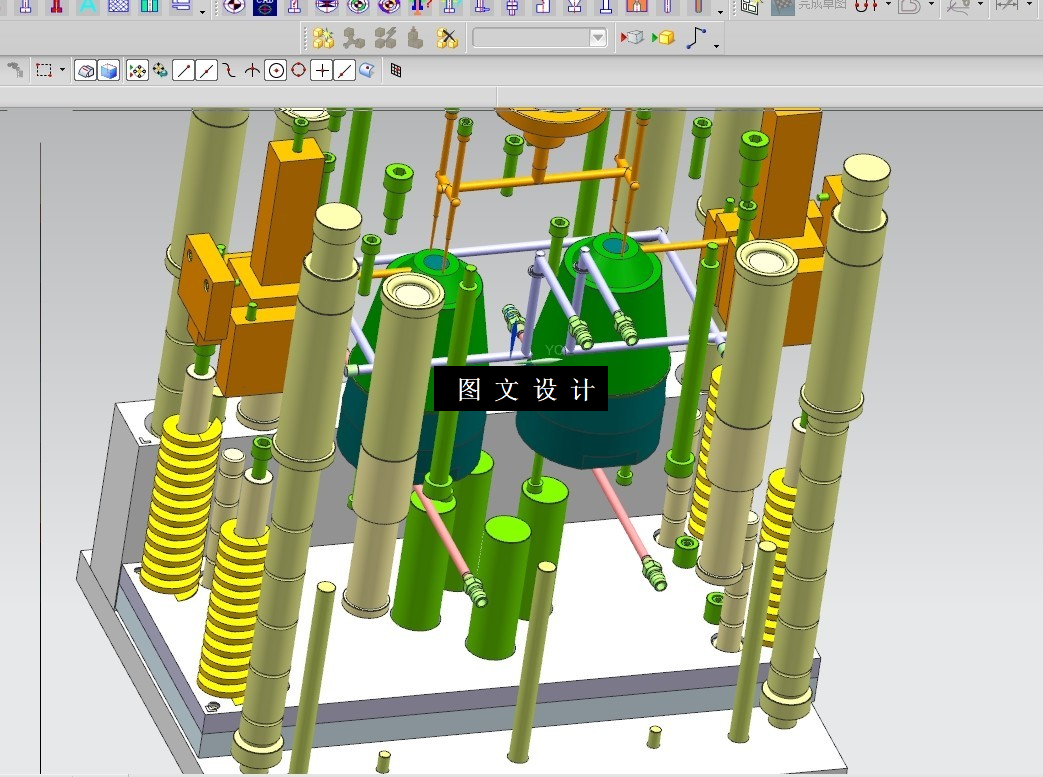The height and width of the screenshot is (777, 1043).
Task: Open the dropdown beside the grey spline icon
Action: [980, 5]
